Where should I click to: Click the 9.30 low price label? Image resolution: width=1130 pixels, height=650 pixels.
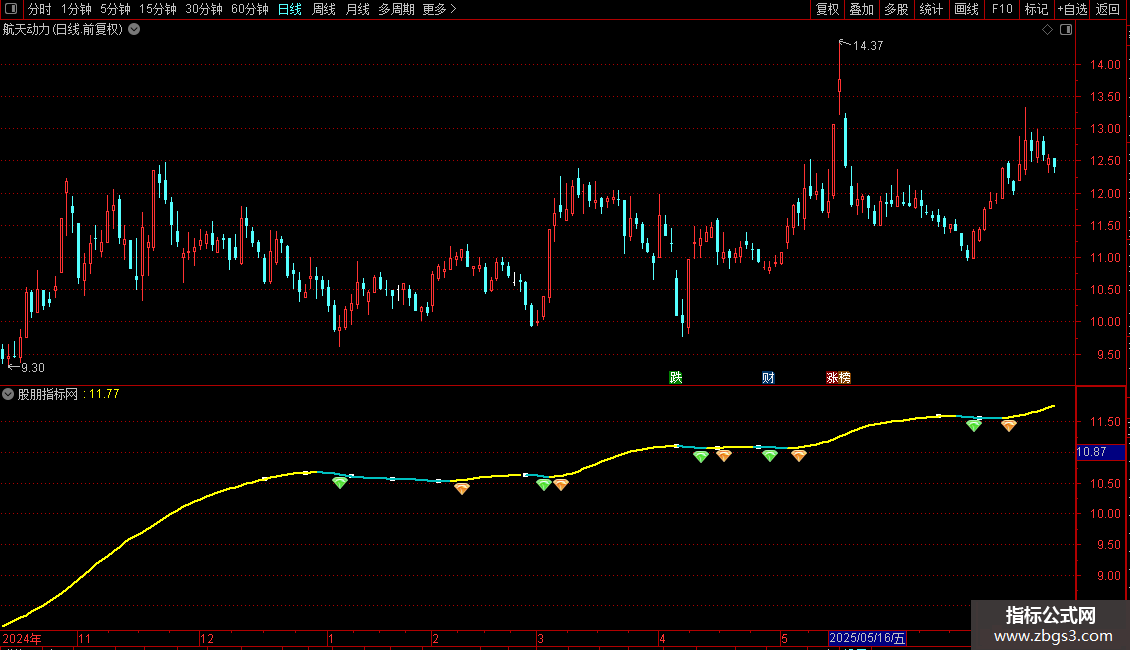(32, 368)
